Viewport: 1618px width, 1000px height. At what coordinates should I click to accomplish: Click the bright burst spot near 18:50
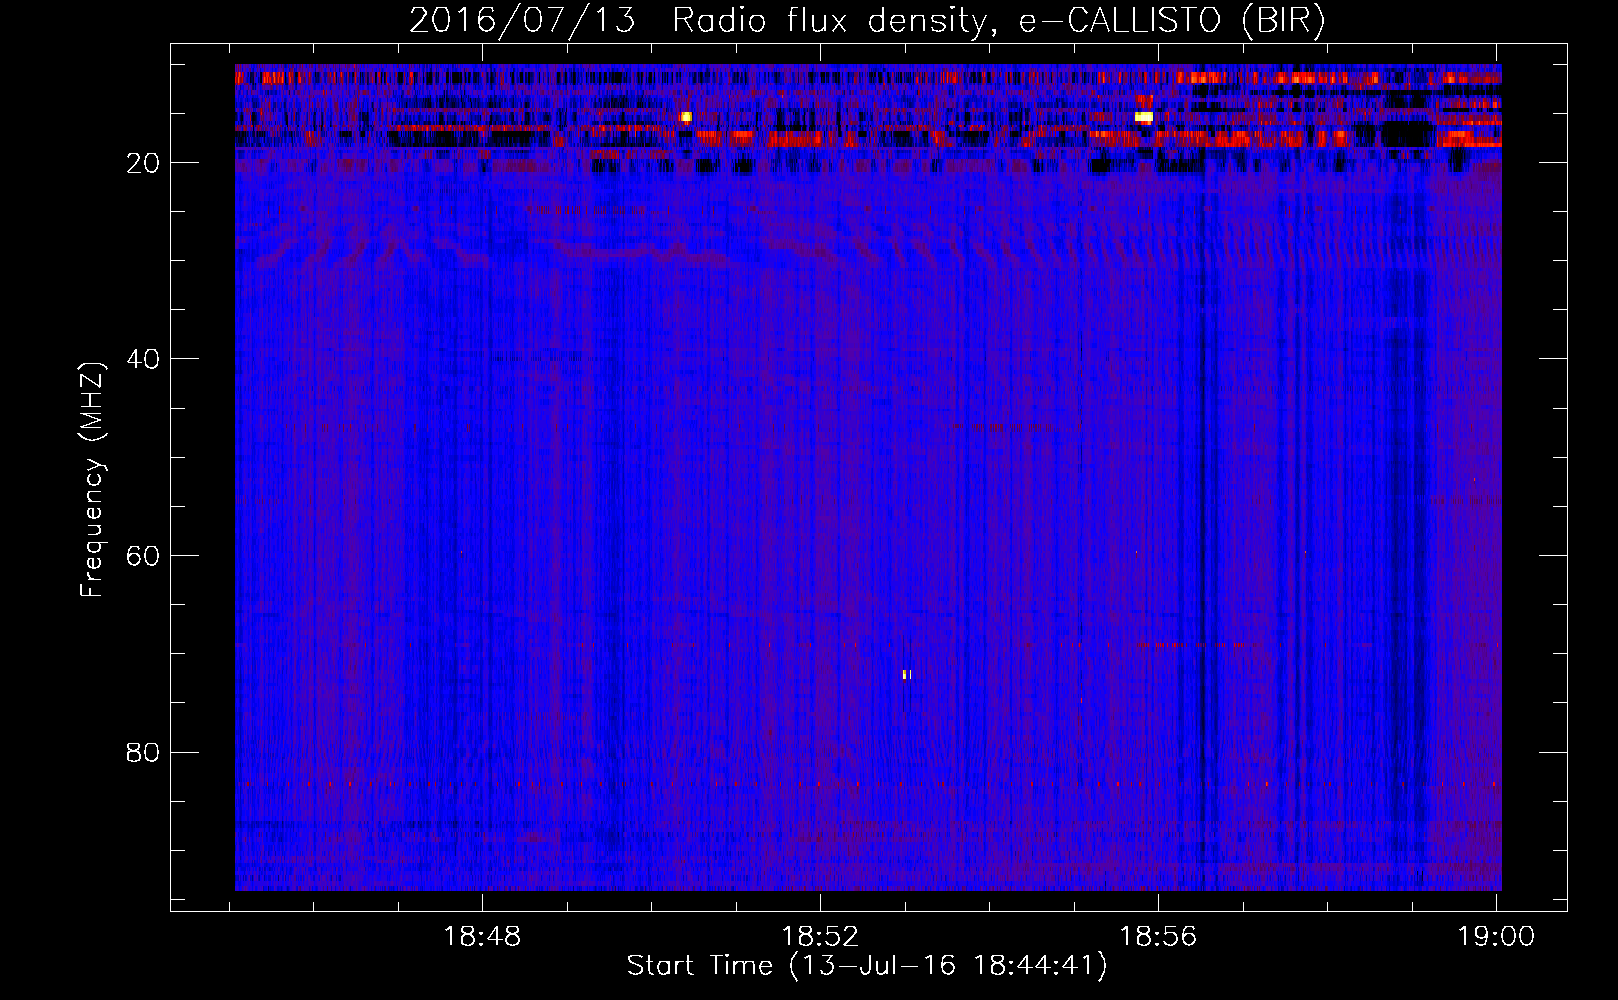686,117
